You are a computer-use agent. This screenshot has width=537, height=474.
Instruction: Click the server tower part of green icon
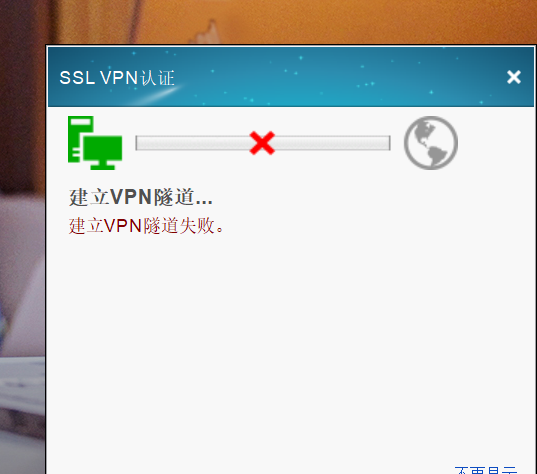tap(79, 139)
